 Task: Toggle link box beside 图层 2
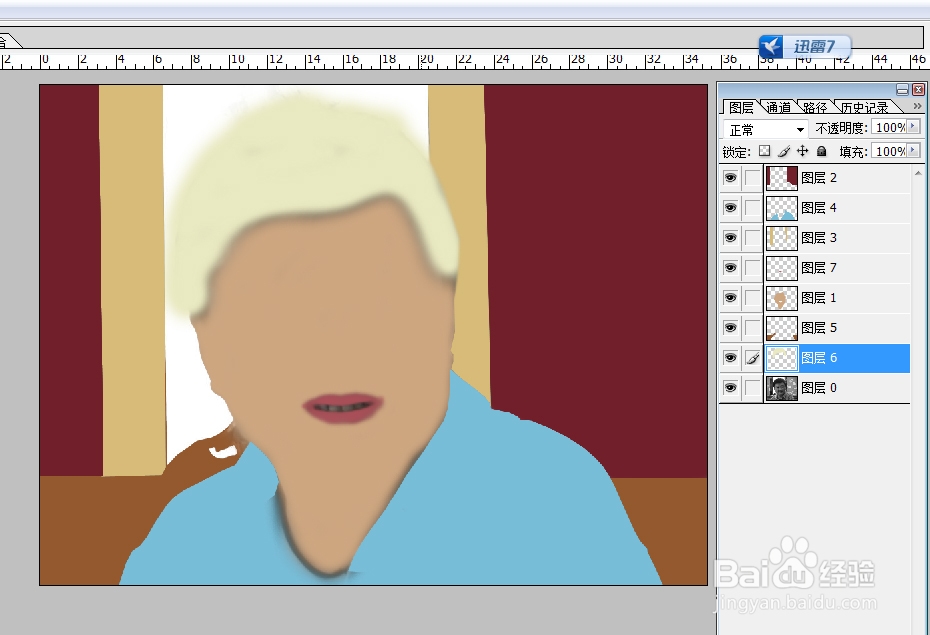pos(752,178)
